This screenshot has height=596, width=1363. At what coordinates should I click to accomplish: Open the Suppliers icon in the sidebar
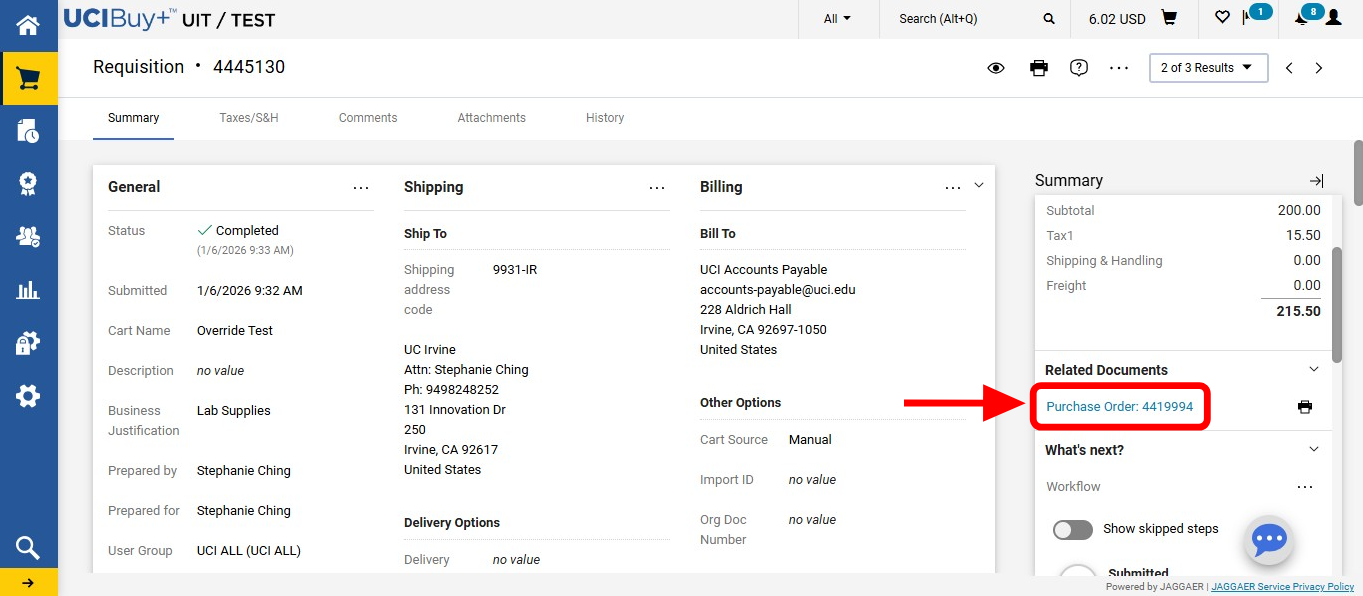[x=28, y=237]
